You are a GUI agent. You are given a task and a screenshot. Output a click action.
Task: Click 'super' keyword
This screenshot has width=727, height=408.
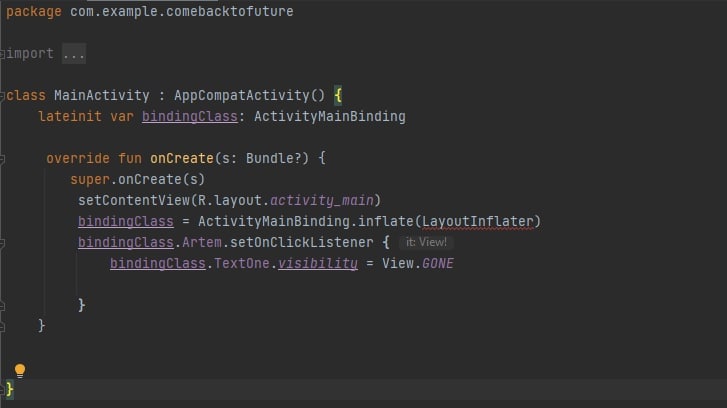click(89, 179)
